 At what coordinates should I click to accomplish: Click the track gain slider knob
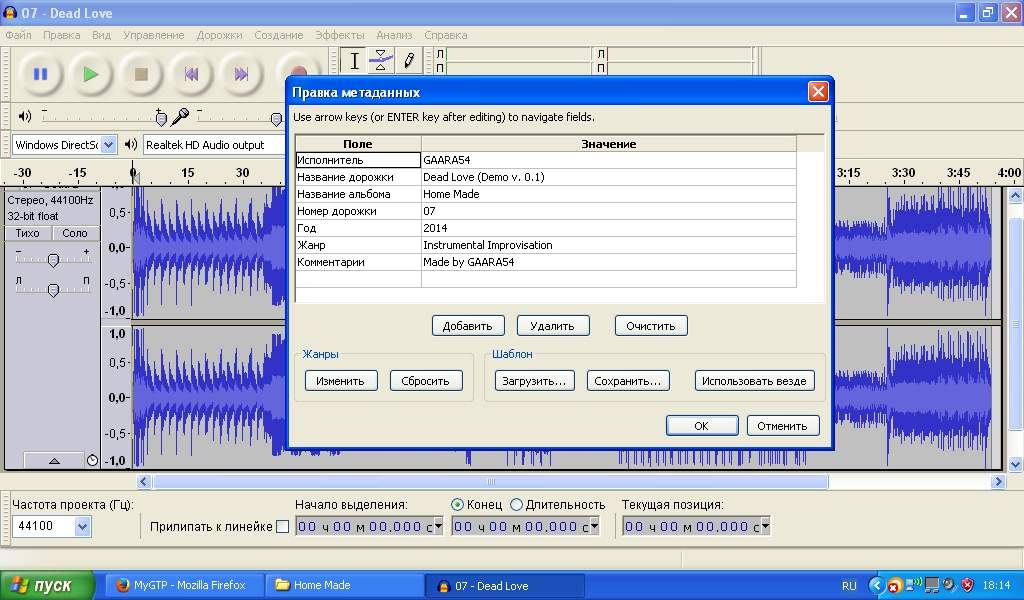tap(53, 260)
